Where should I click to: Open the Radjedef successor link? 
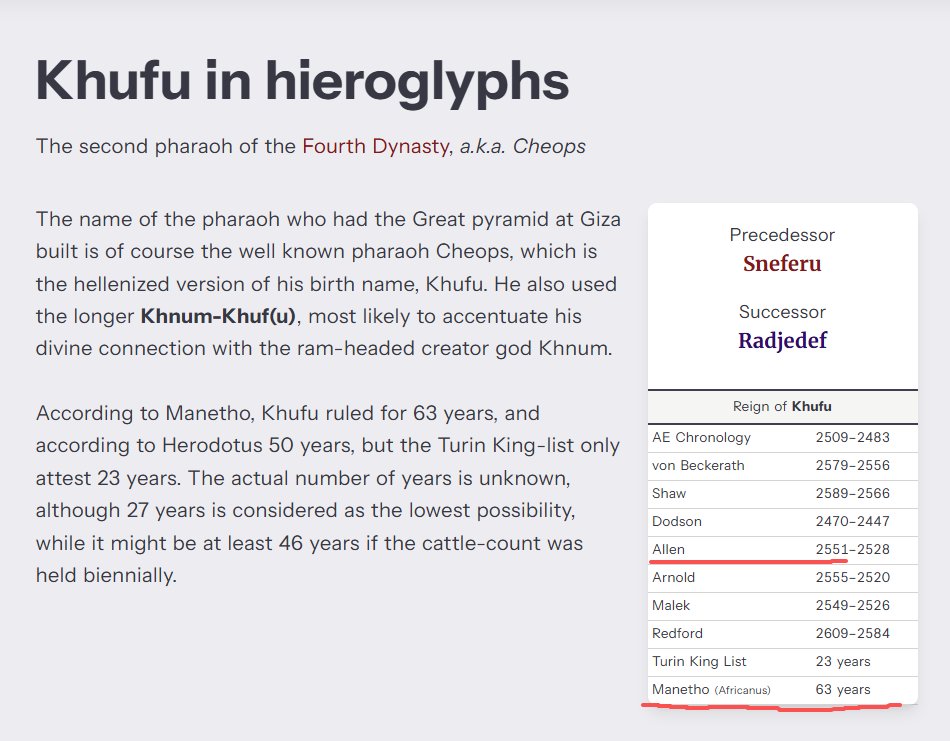point(782,341)
